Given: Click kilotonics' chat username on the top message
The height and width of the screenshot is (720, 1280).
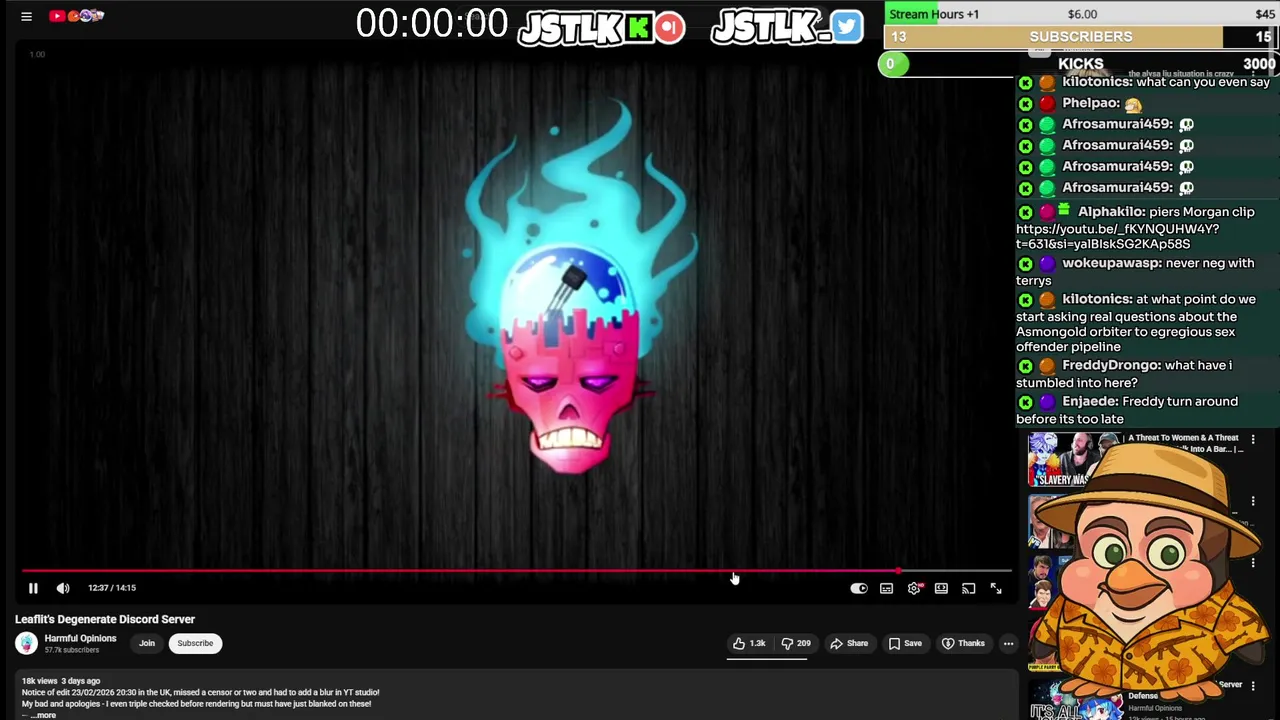Looking at the screenshot, I should coord(1096,82).
